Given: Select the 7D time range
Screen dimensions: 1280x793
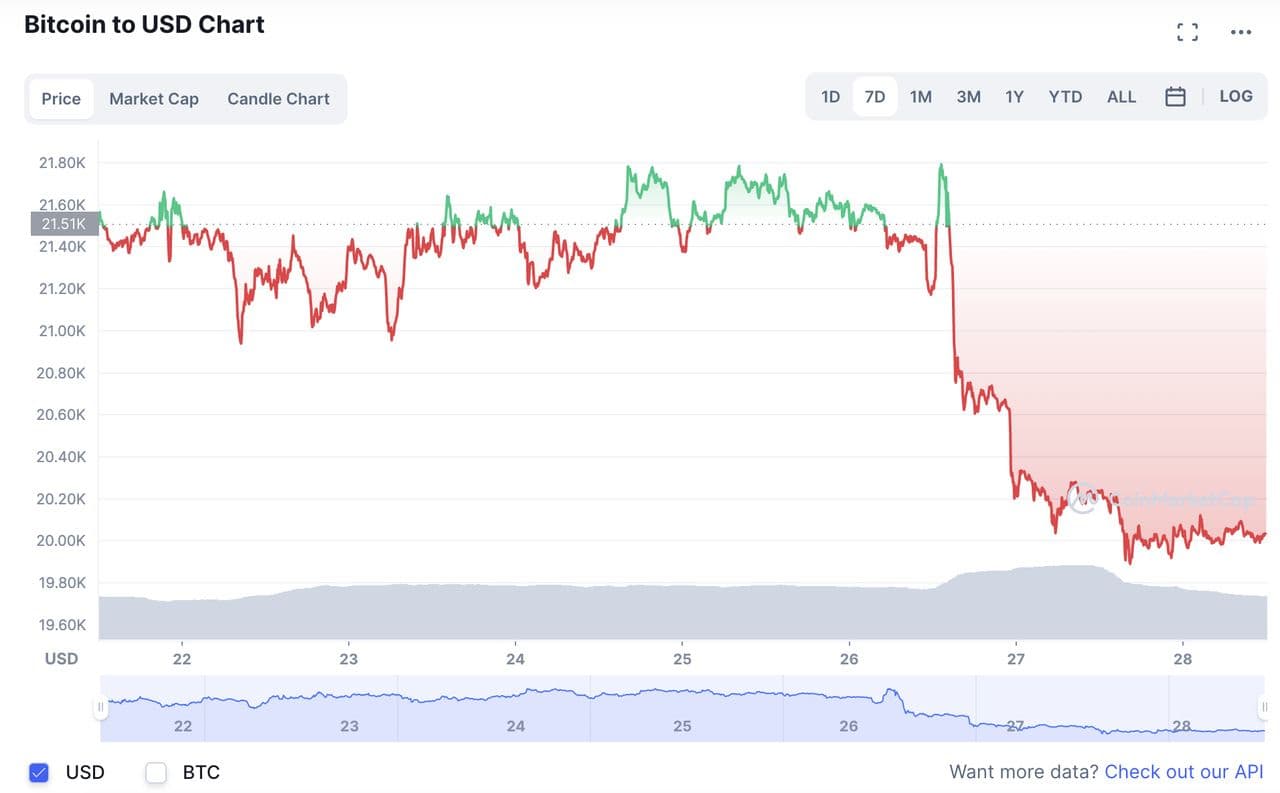Looking at the screenshot, I should (875, 97).
